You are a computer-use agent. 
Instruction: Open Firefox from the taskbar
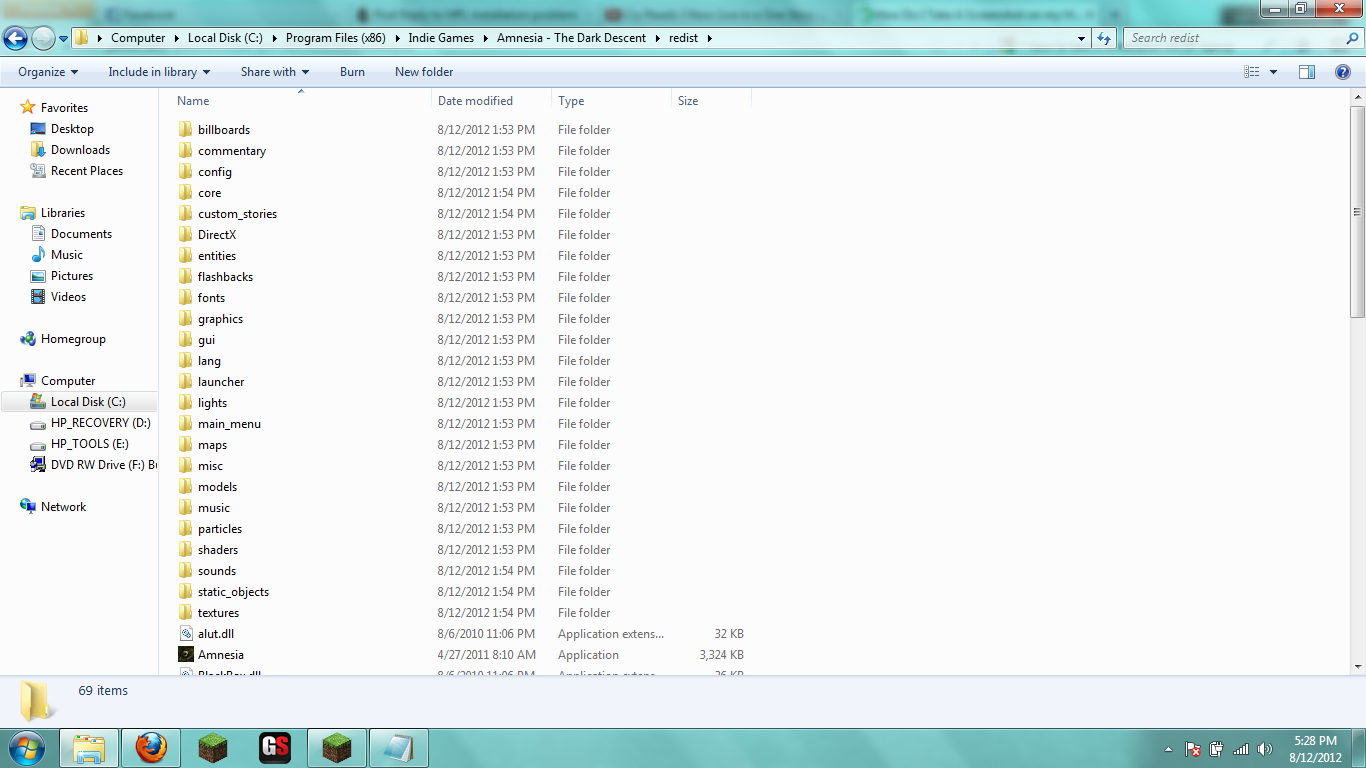click(151, 747)
